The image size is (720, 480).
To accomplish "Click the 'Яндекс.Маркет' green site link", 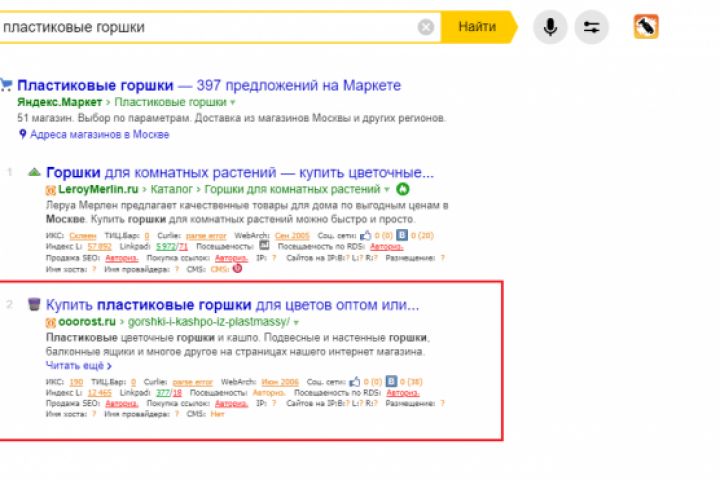I will (60, 102).
